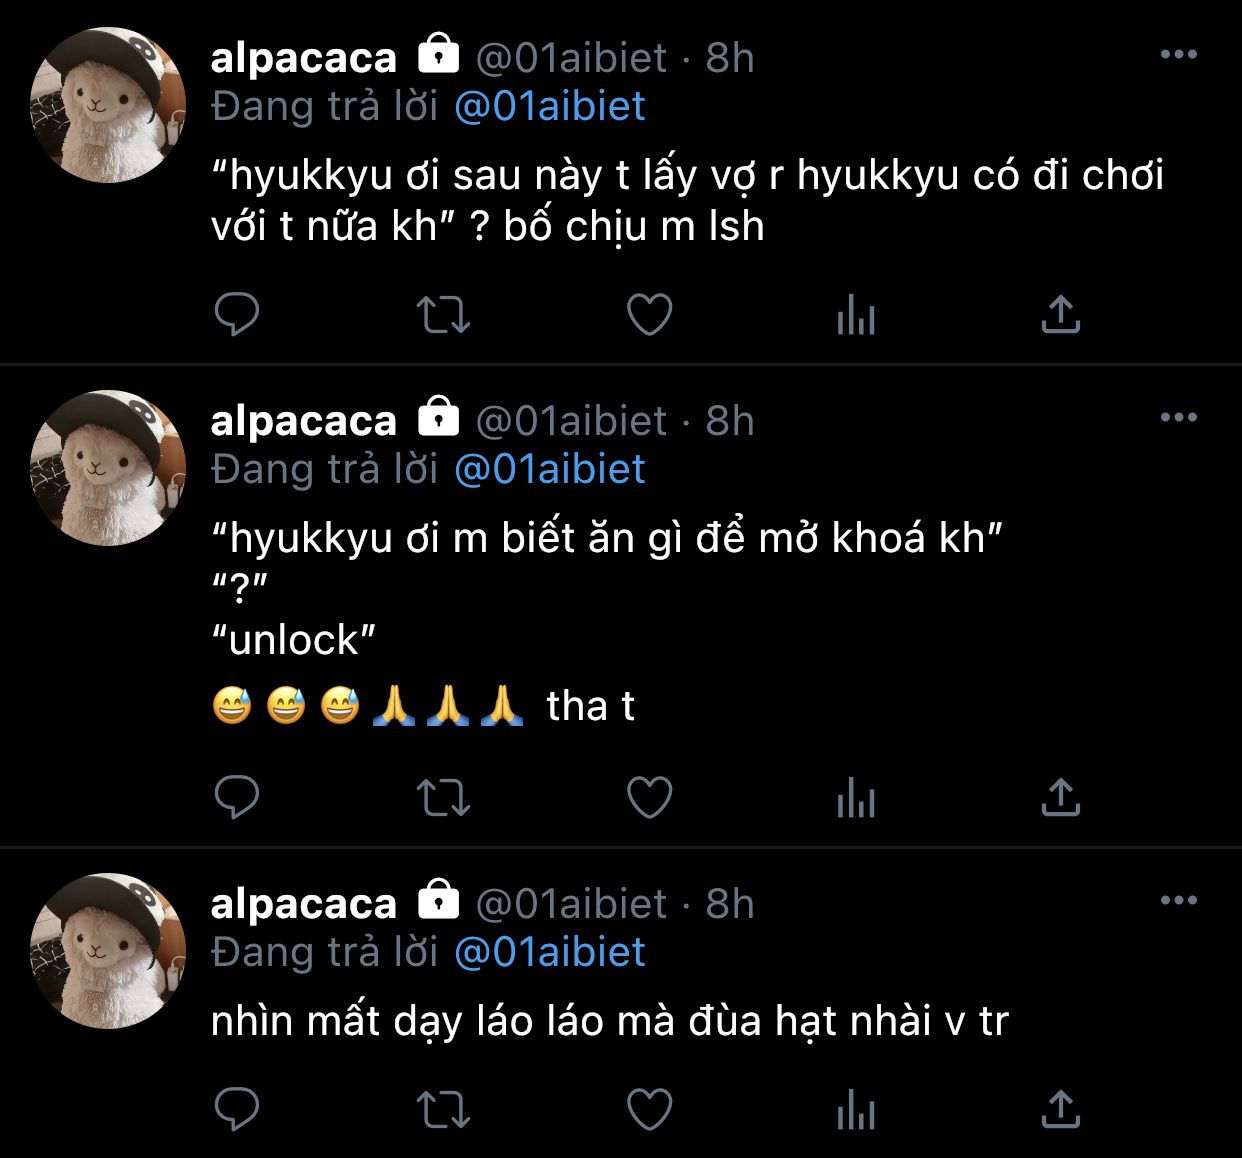Open more options menu on first tweet
The image size is (1242, 1158).
click(x=1178, y=55)
